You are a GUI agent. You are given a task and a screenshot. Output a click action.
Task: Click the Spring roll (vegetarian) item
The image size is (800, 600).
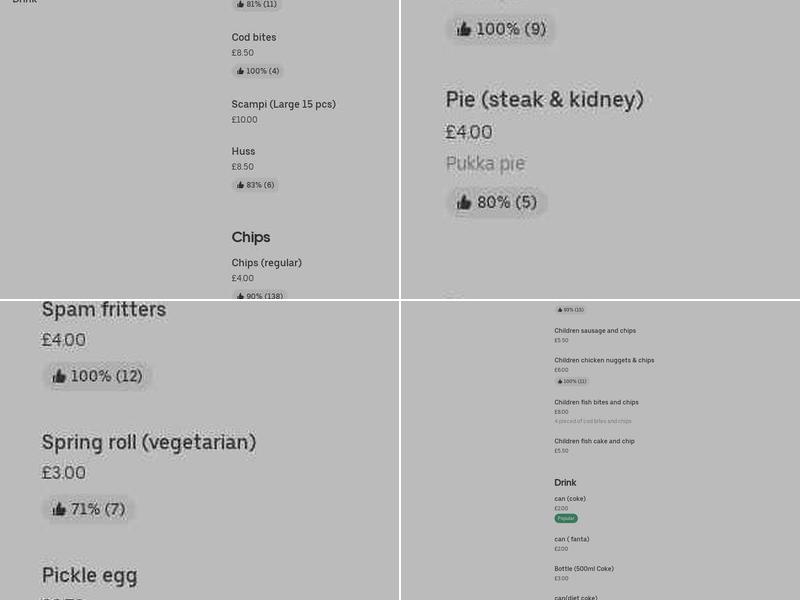pos(148,442)
